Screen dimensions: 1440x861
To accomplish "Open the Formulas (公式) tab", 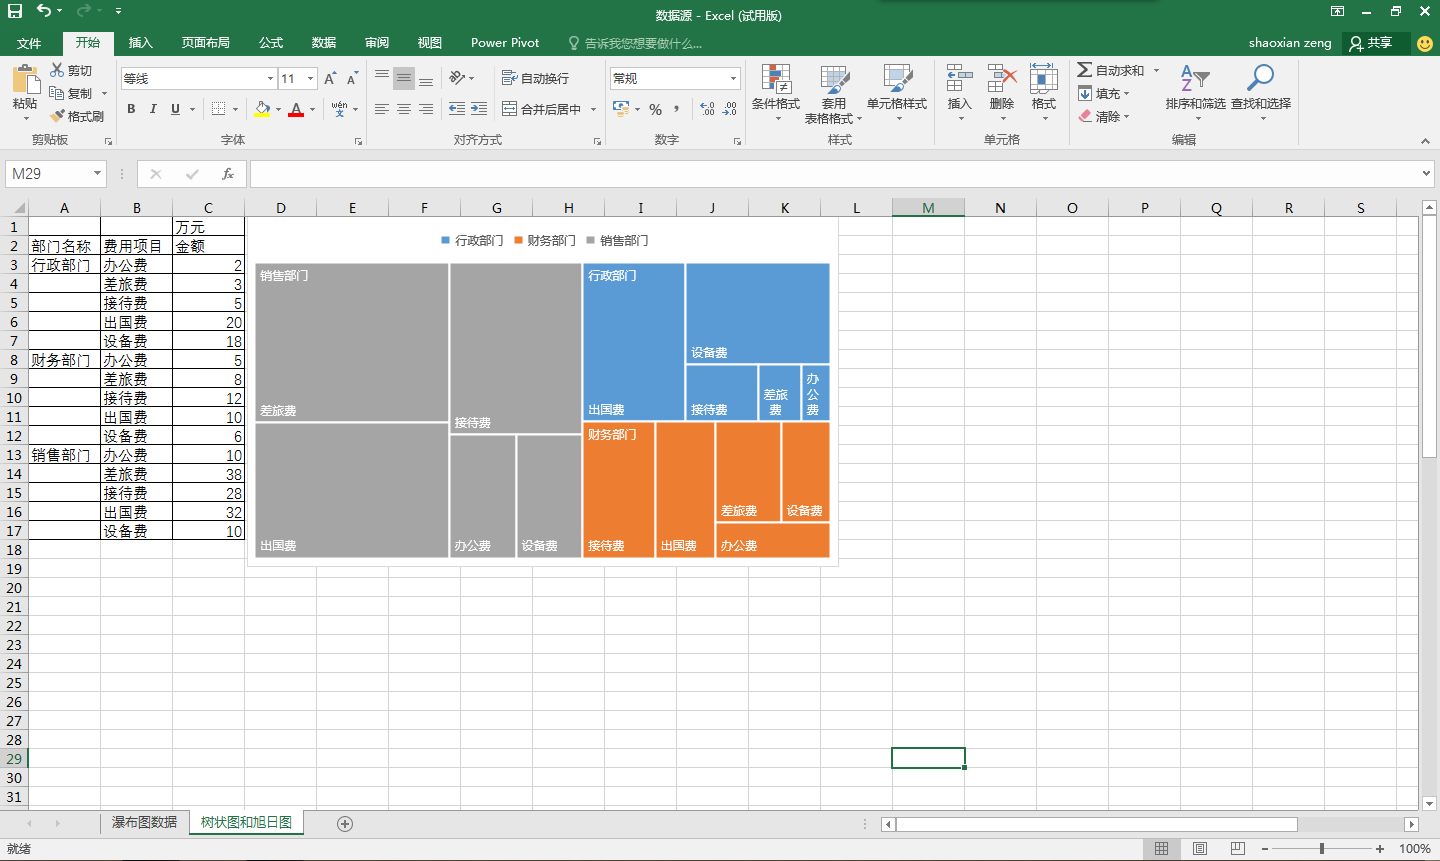I will click(x=271, y=43).
